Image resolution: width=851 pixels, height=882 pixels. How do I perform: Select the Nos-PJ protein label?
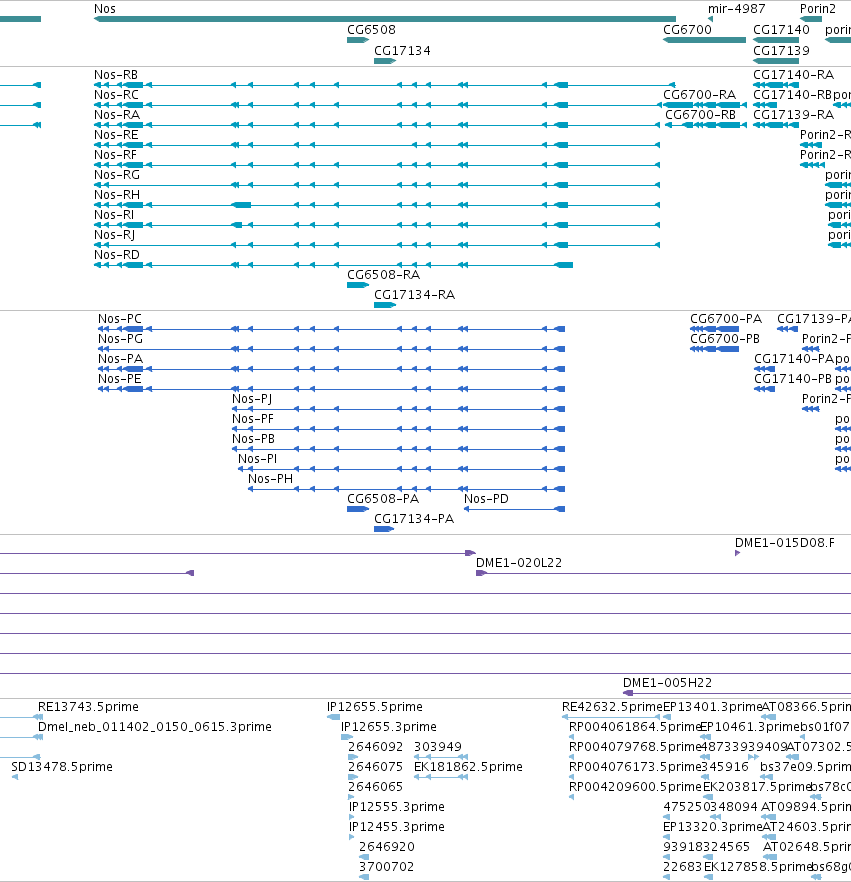tap(252, 399)
